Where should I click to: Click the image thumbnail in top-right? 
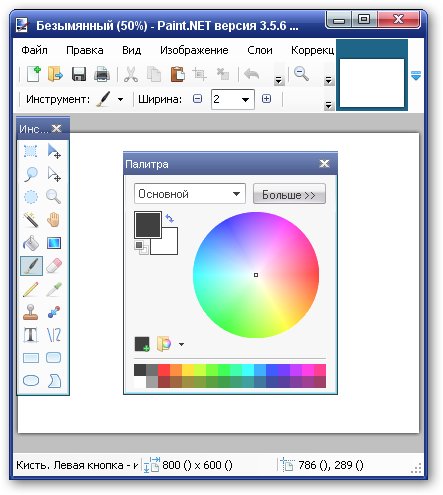coord(372,83)
